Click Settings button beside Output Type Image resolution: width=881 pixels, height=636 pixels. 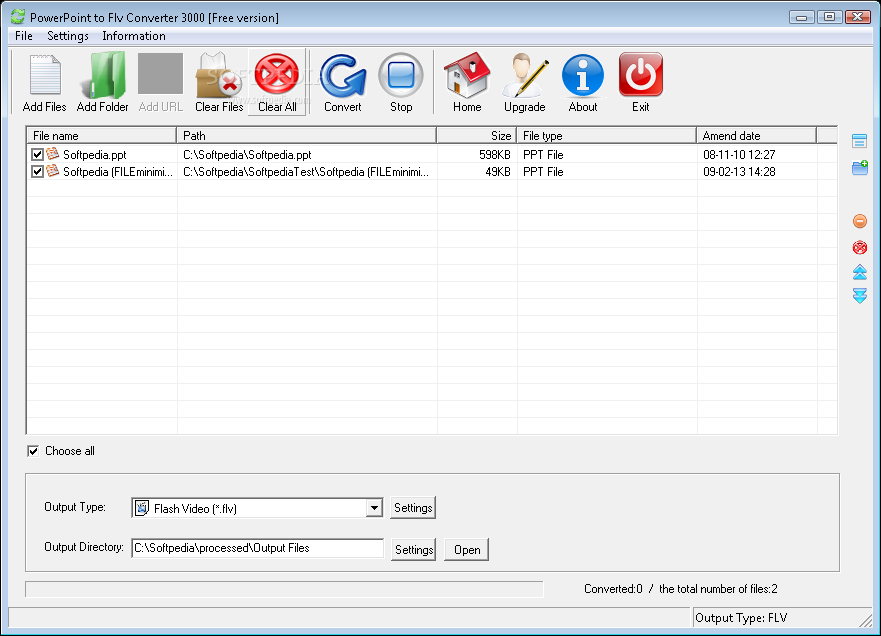[x=413, y=507]
